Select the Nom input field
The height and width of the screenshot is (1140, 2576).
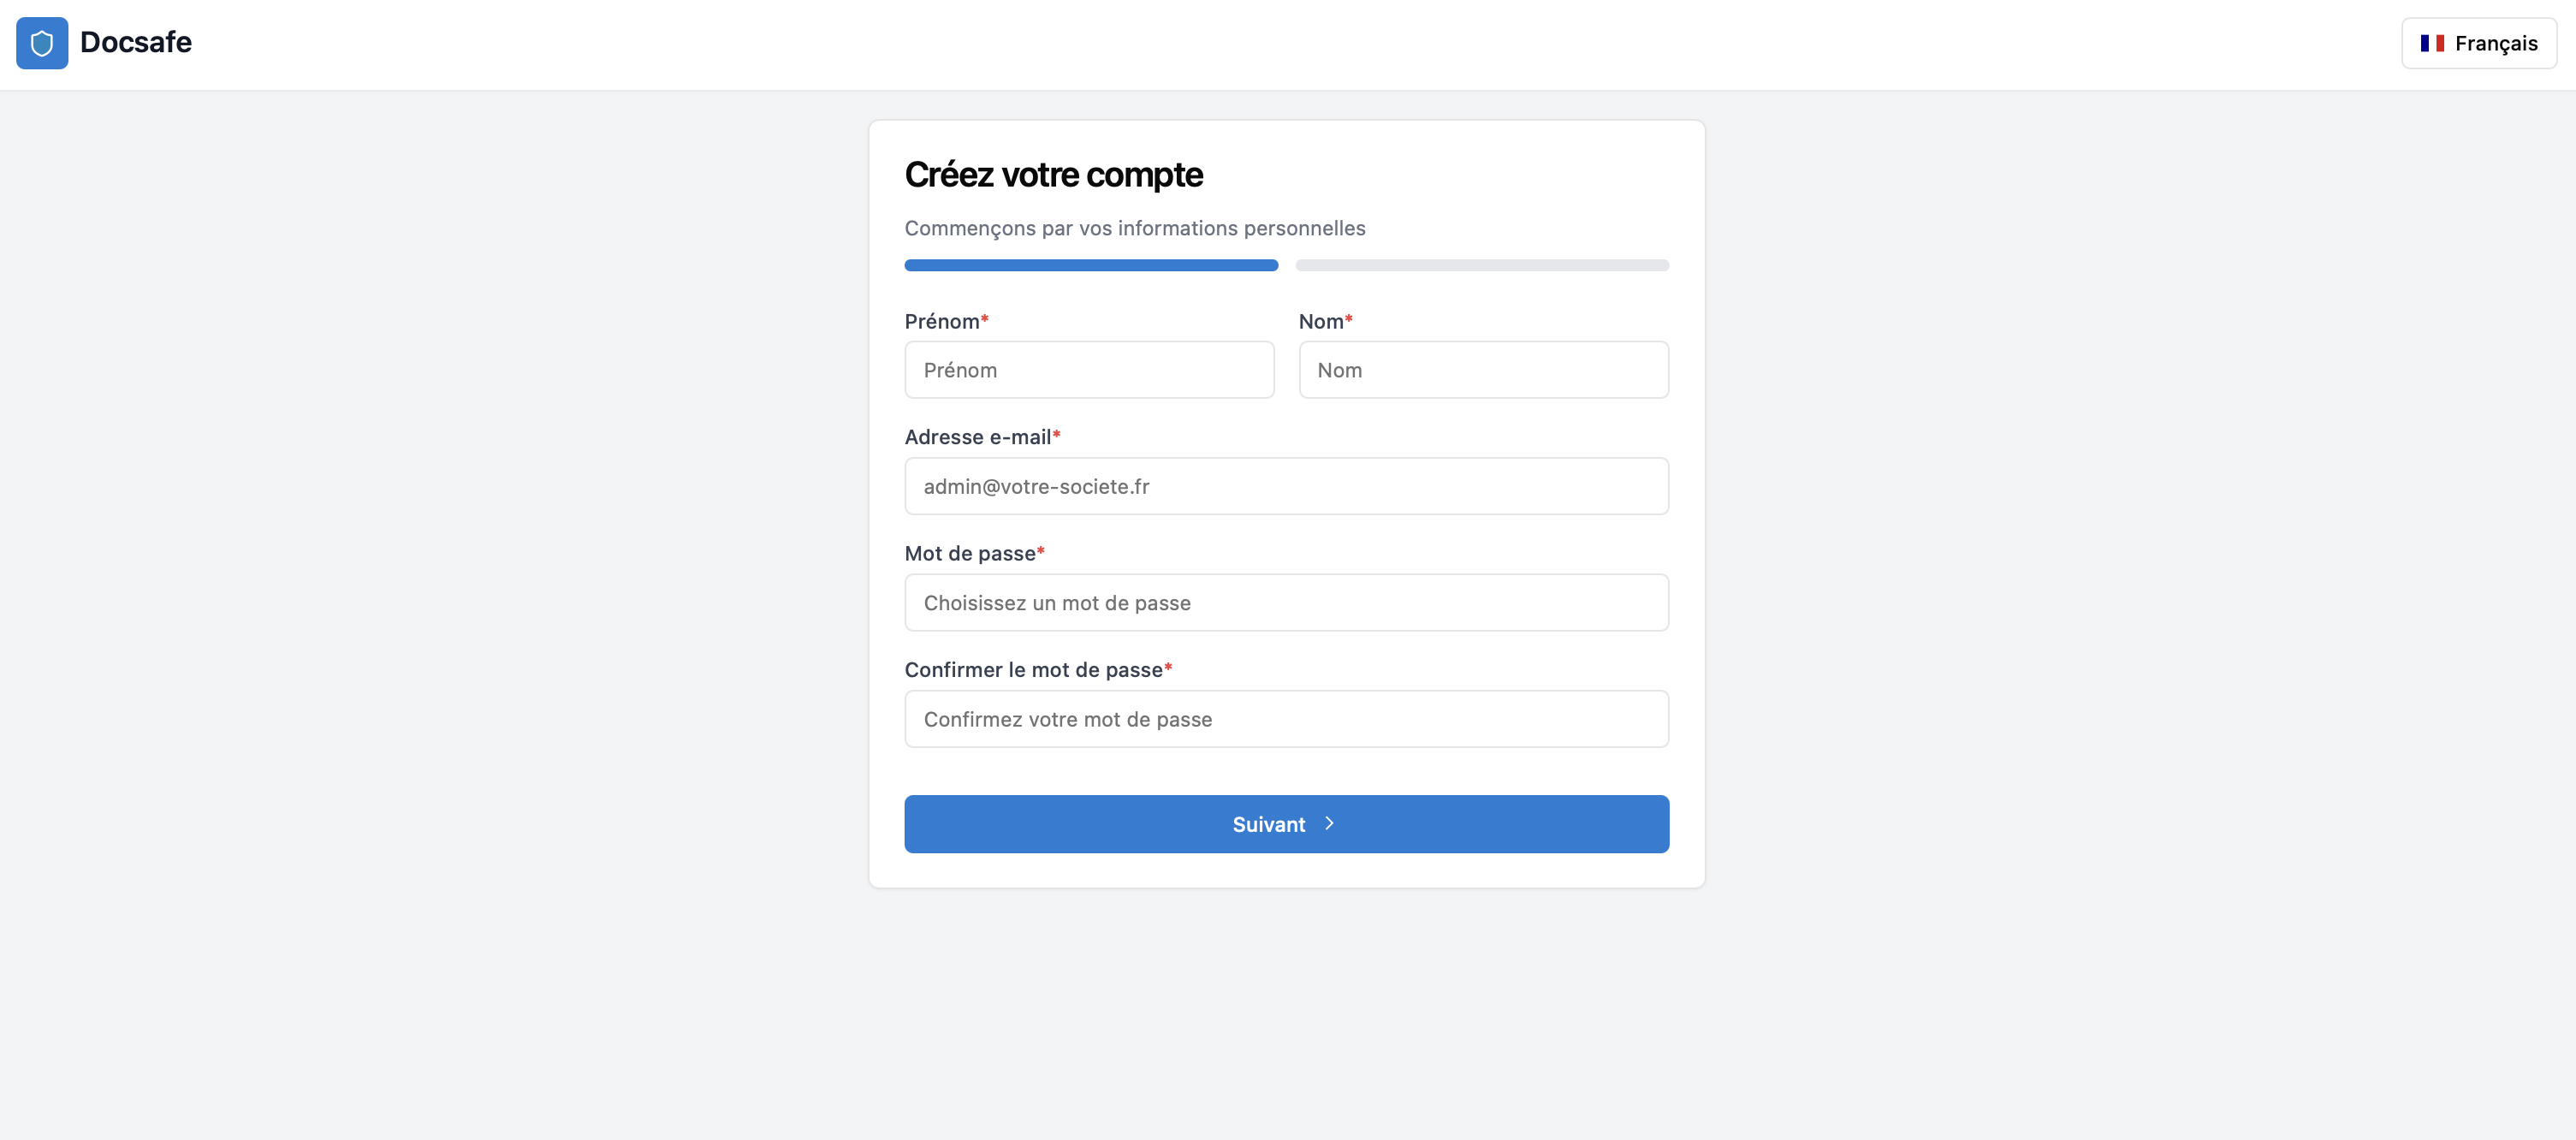click(x=1484, y=369)
